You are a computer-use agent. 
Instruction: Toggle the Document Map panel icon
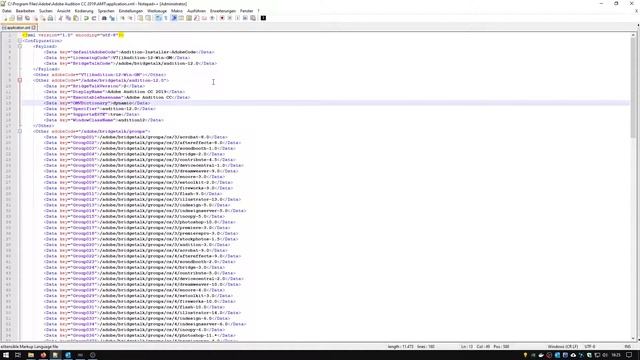coord(189,18)
